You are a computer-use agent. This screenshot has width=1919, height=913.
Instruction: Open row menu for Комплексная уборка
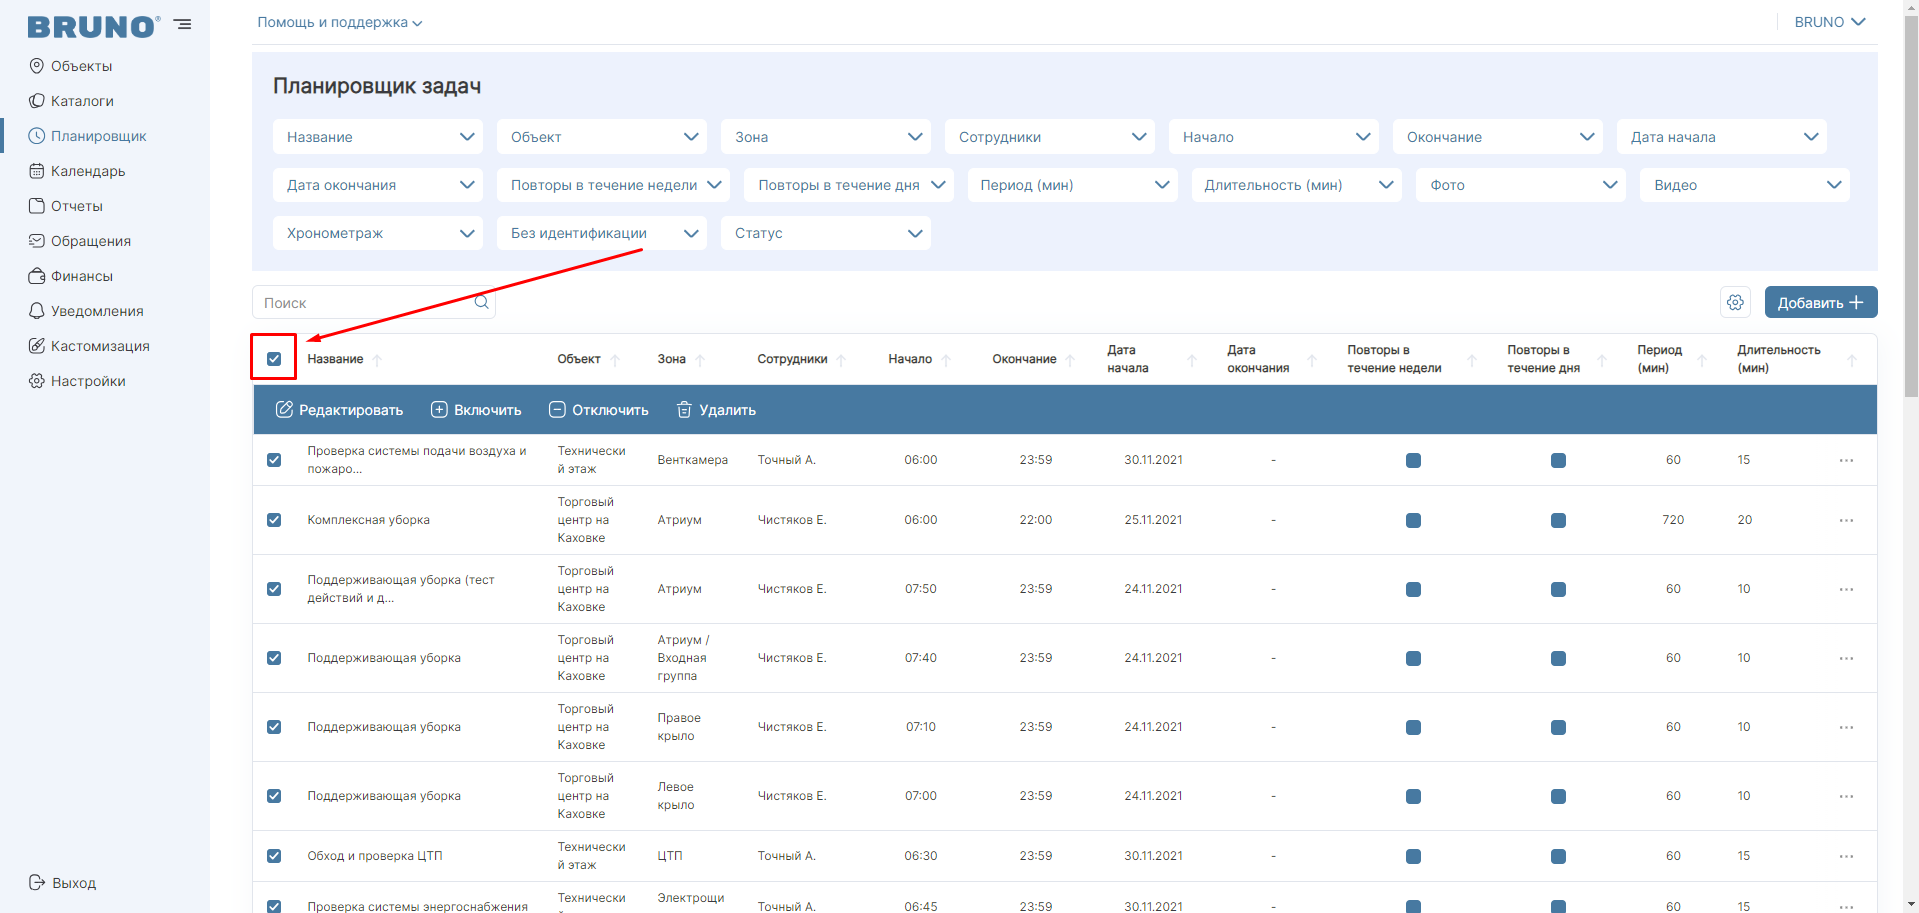(x=1846, y=520)
